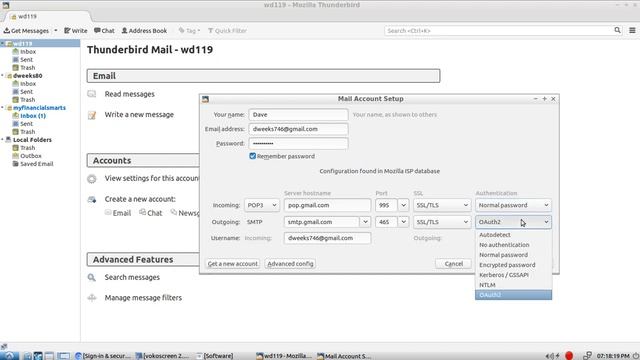Image resolution: width=640 pixels, height=360 pixels.
Task: Choose NTLM authentication option
Action: pos(513,285)
